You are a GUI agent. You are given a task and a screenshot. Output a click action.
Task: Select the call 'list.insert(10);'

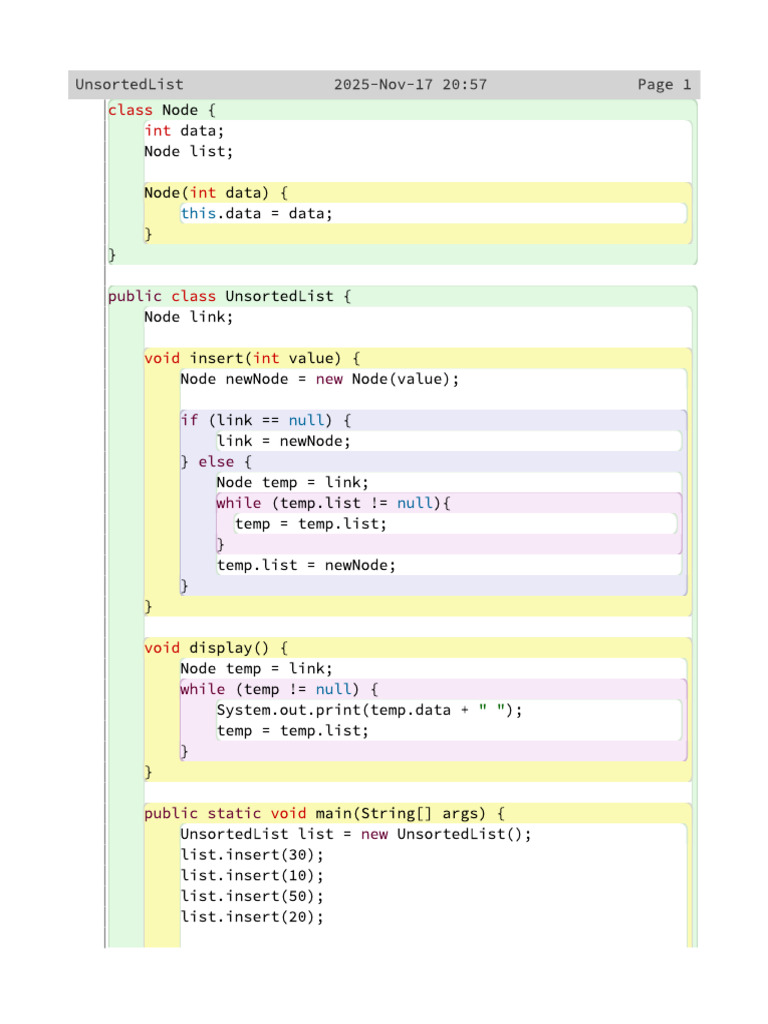252,876
